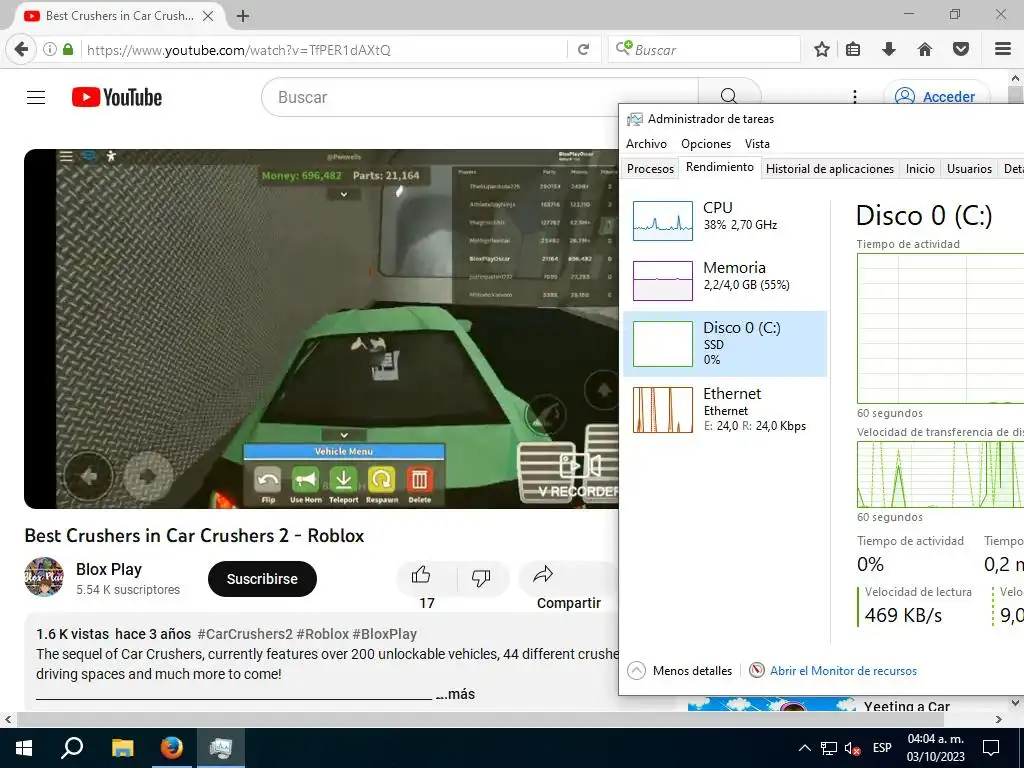1024x768 pixels.
Task: Focus the YouTube Buscar search field
Action: point(480,97)
